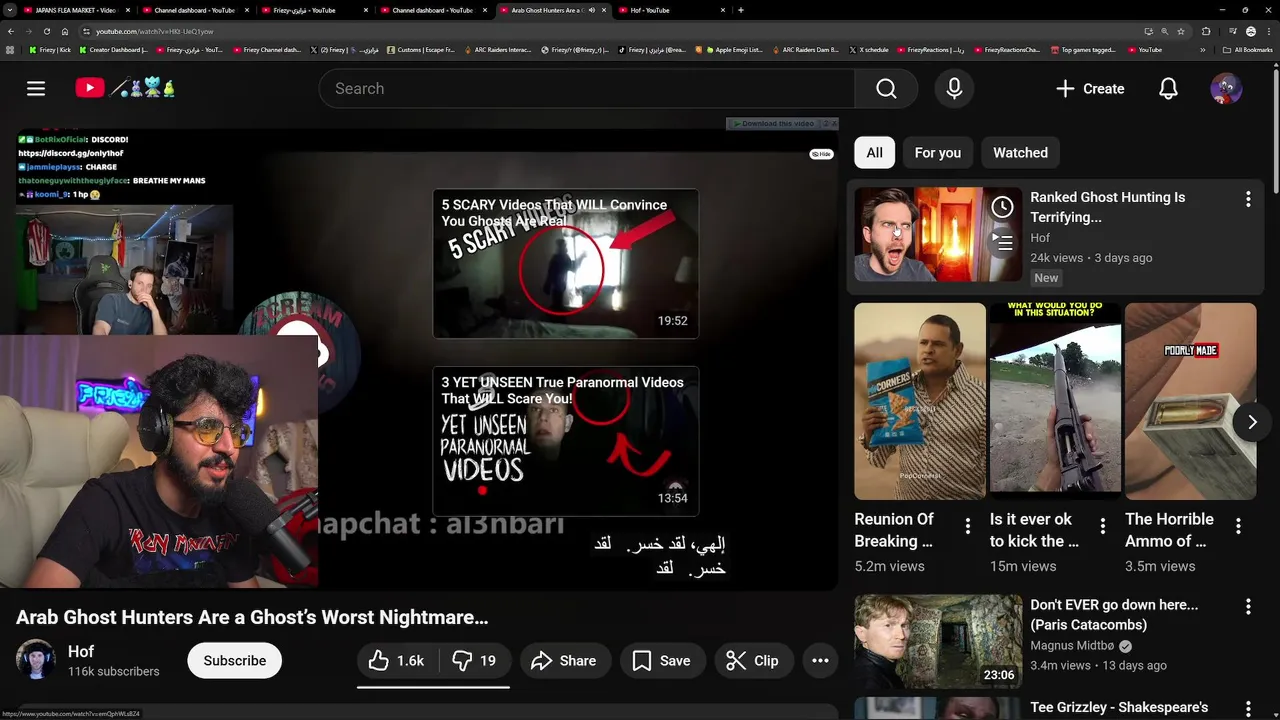Mute the Arab Ghost Hunters browser tab
Viewport: 1280px width, 720px height.
[592, 10]
